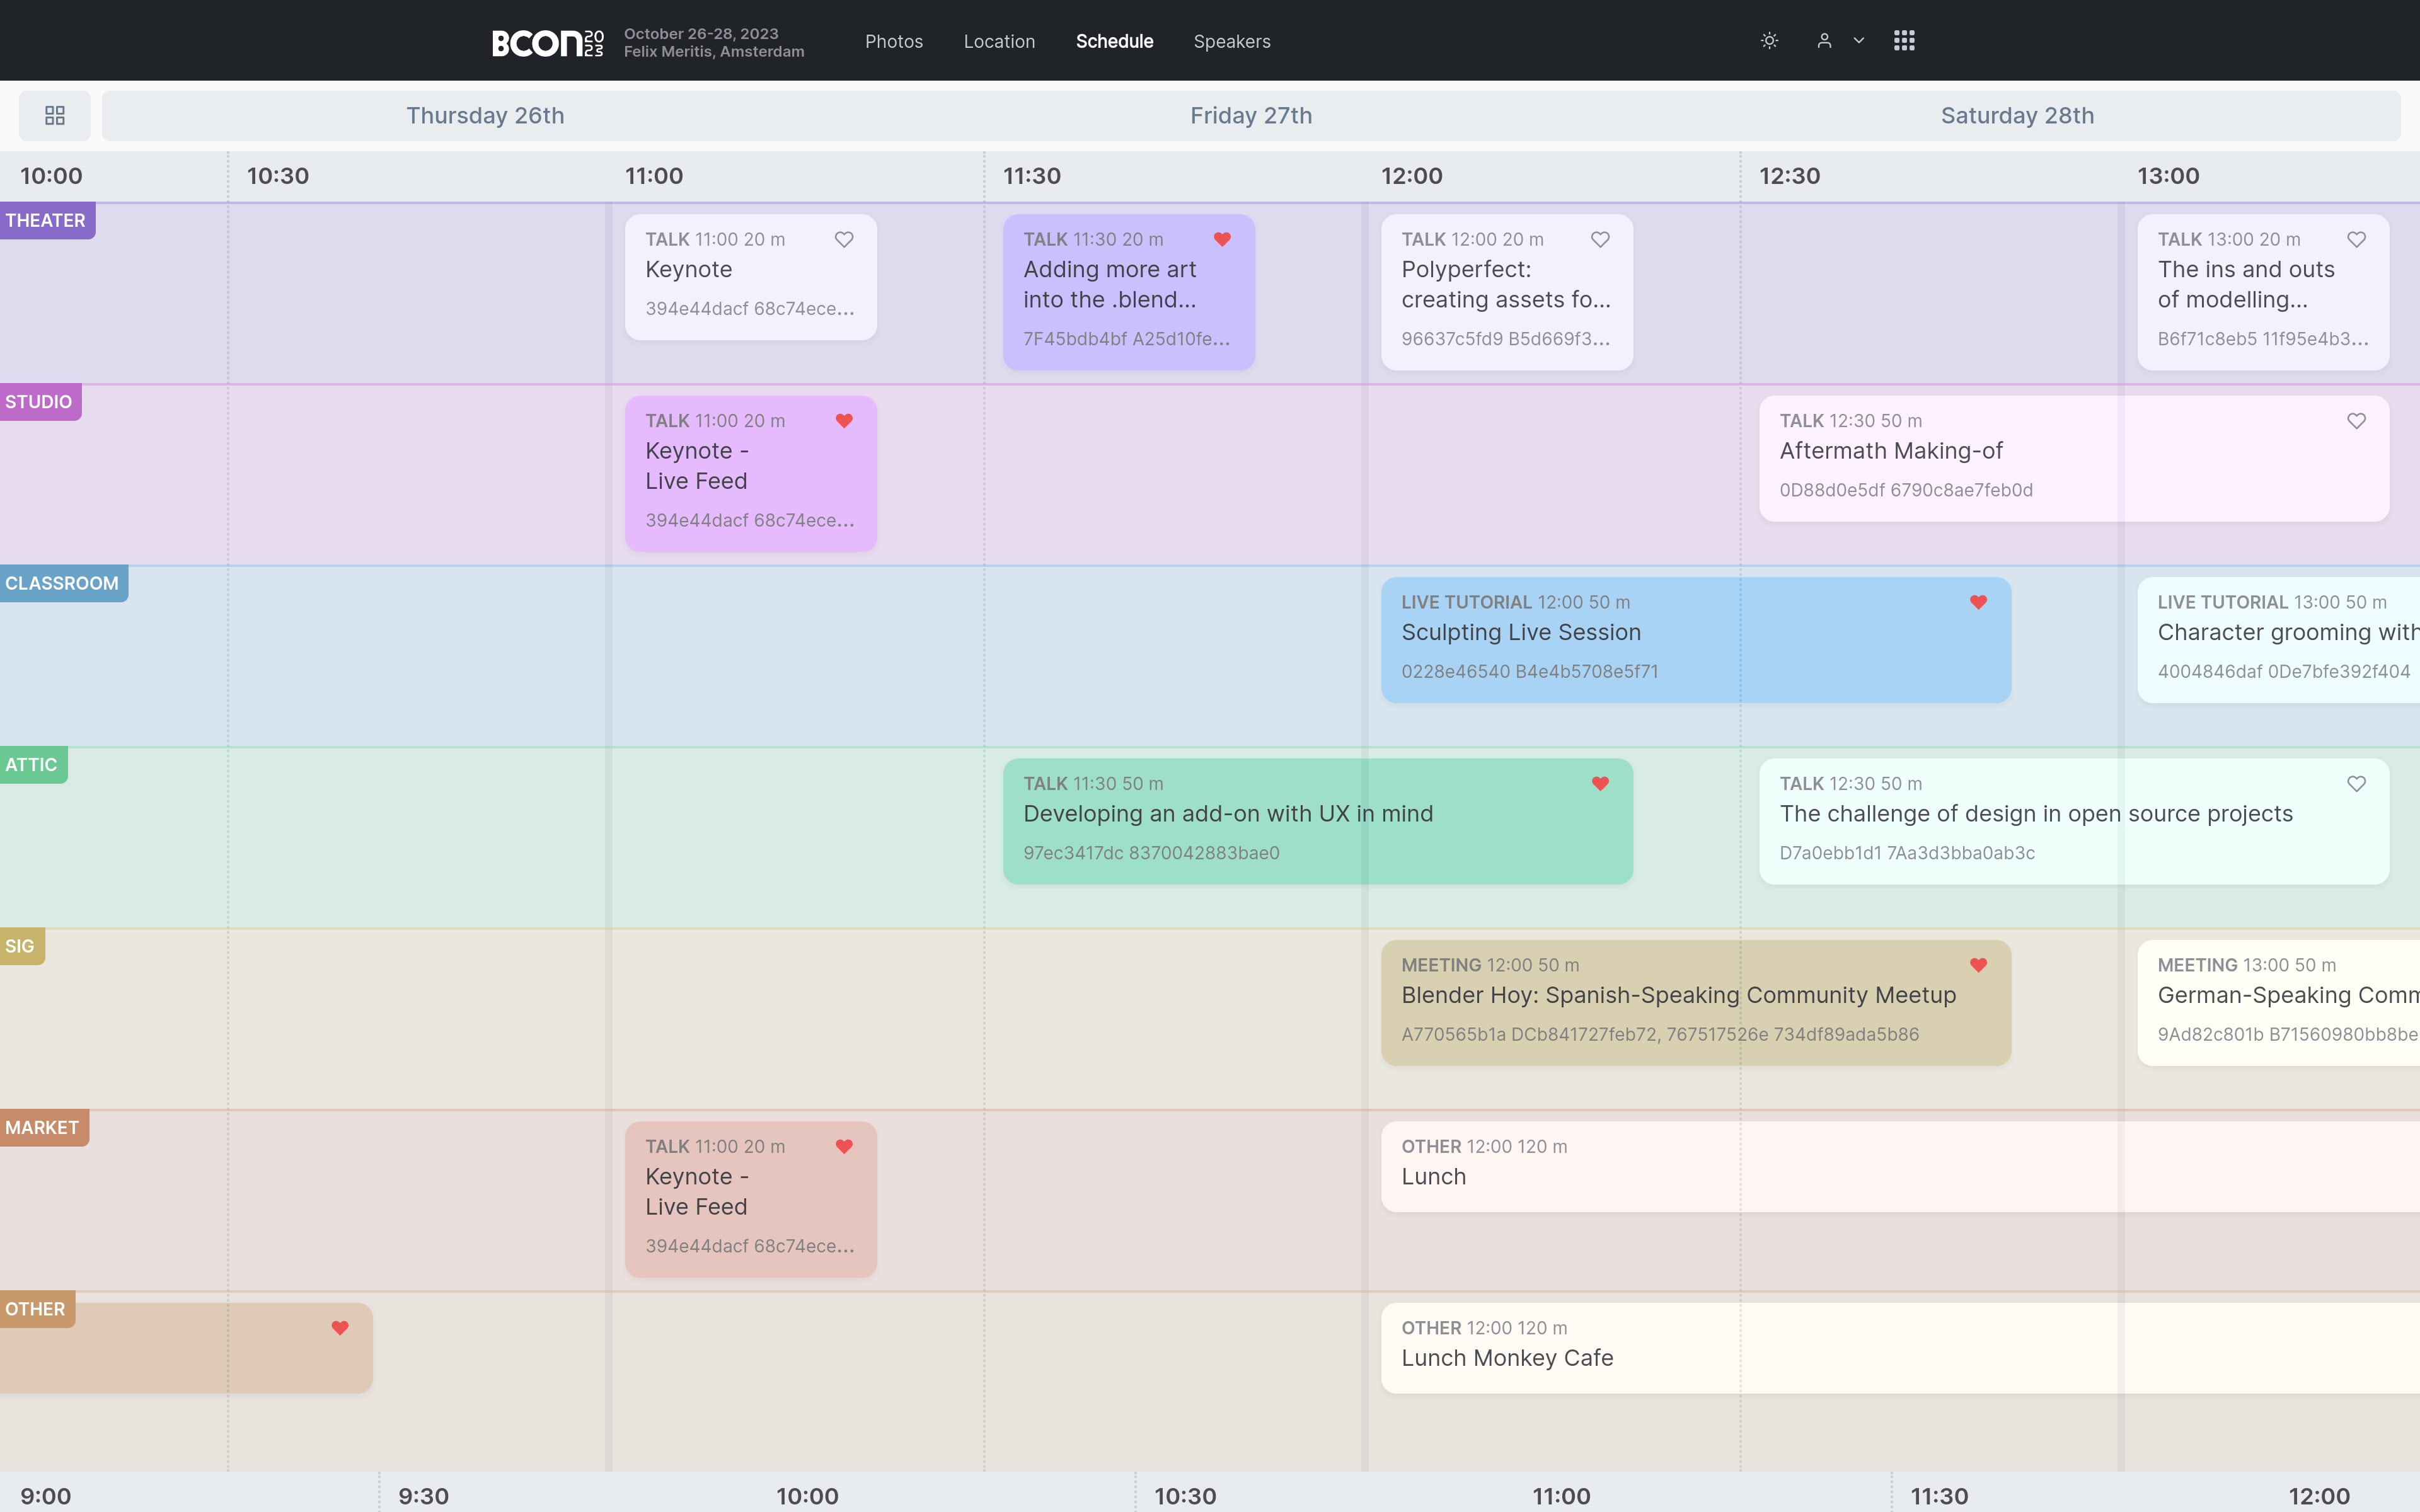The height and width of the screenshot is (1512, 2420).
Task: Expand the account dropdown chevron
Action: pos(1859,41)
